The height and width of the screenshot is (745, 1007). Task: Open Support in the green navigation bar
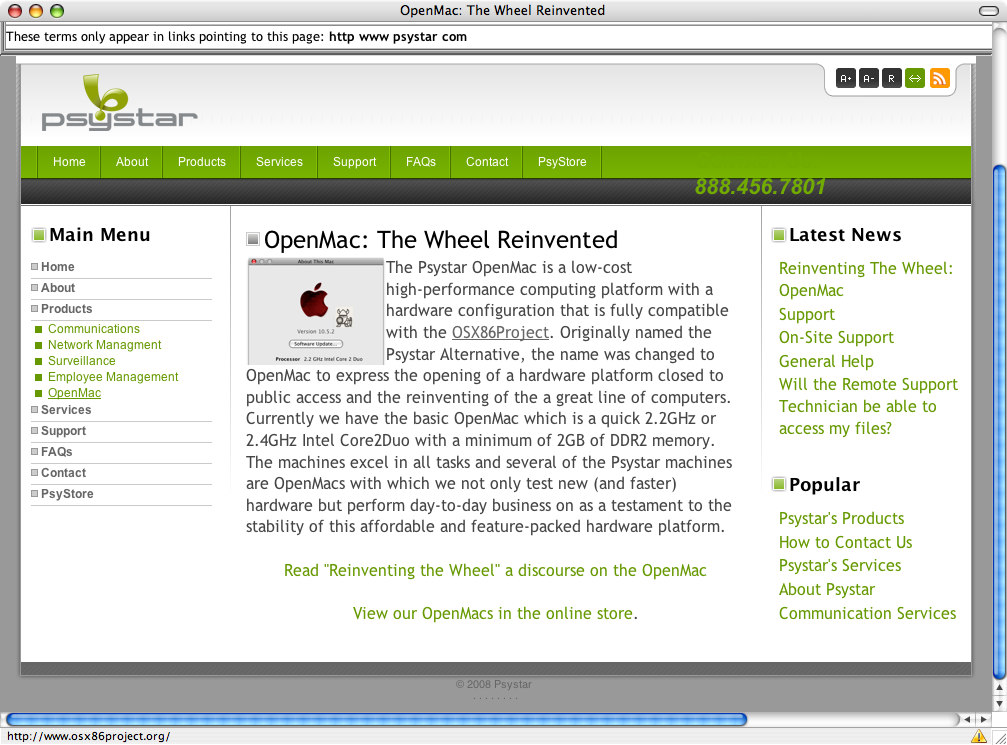coord(355,162)
